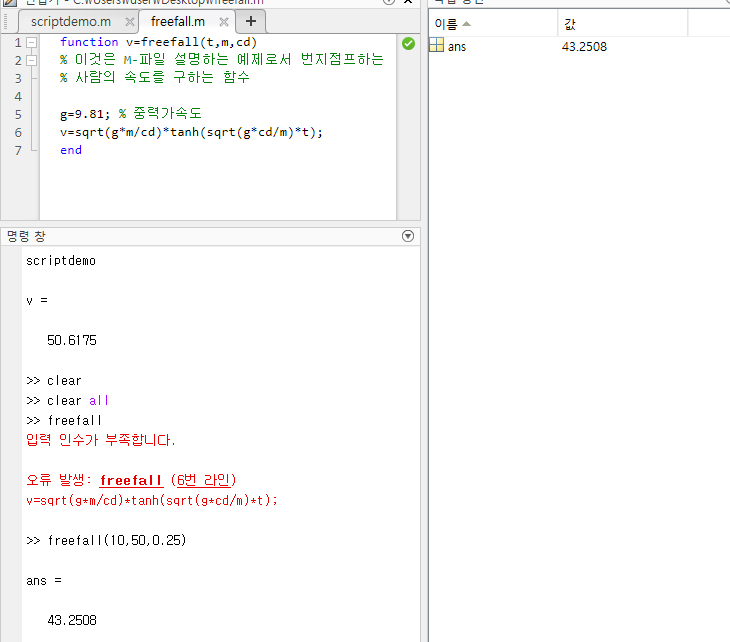Viewport: 730px width, 642px height.
Task: Click the Korean comment on line 3
Action: [x=155, y=77]
